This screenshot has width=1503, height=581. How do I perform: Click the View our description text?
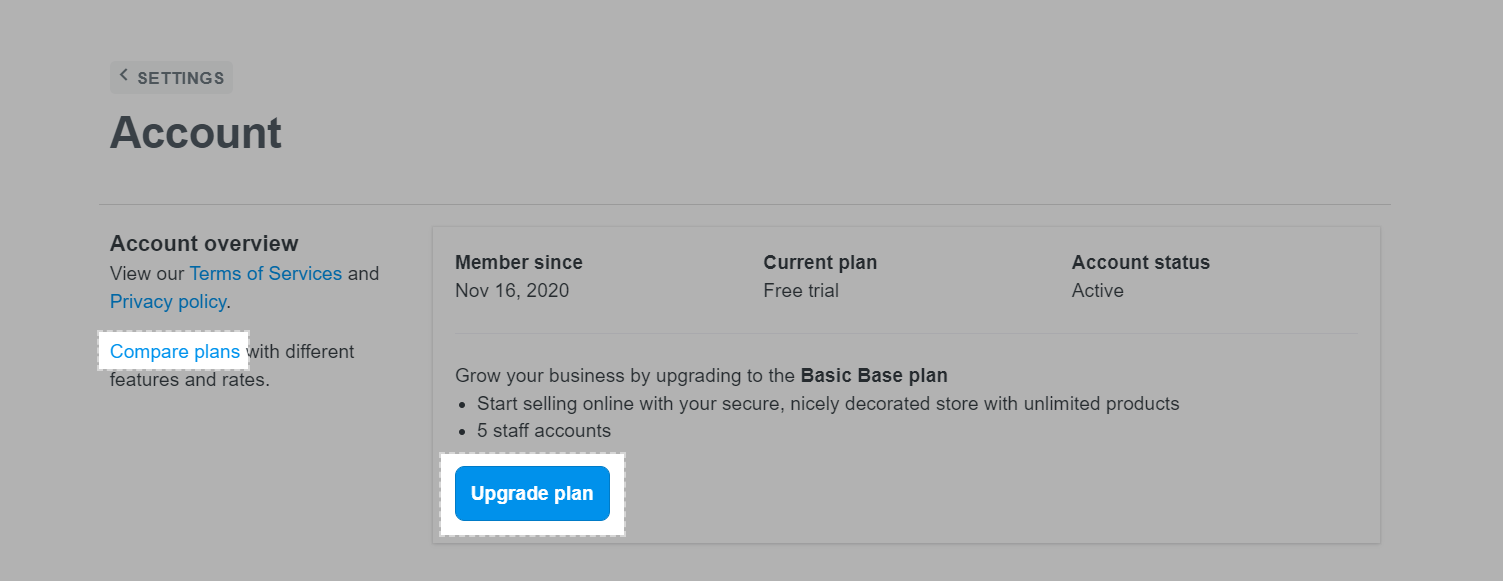(148, 273)
